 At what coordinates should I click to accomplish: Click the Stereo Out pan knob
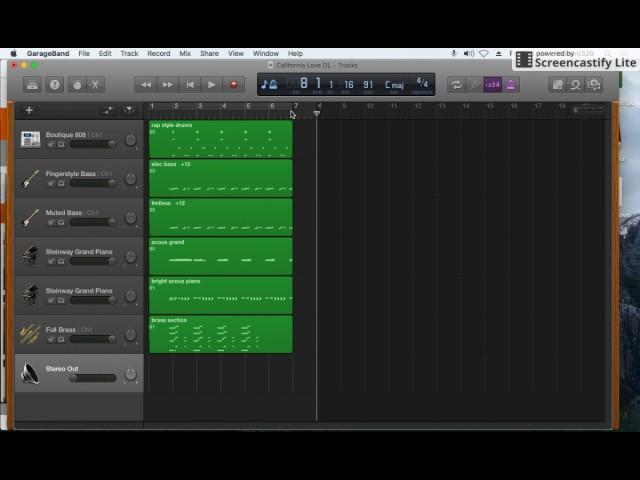coord(131,373)
